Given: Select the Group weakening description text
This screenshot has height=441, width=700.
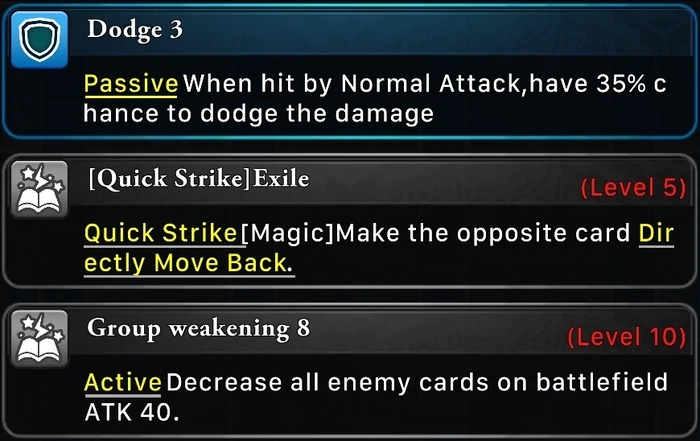Looking at the screenshot, I should click(x=376, y=397).
